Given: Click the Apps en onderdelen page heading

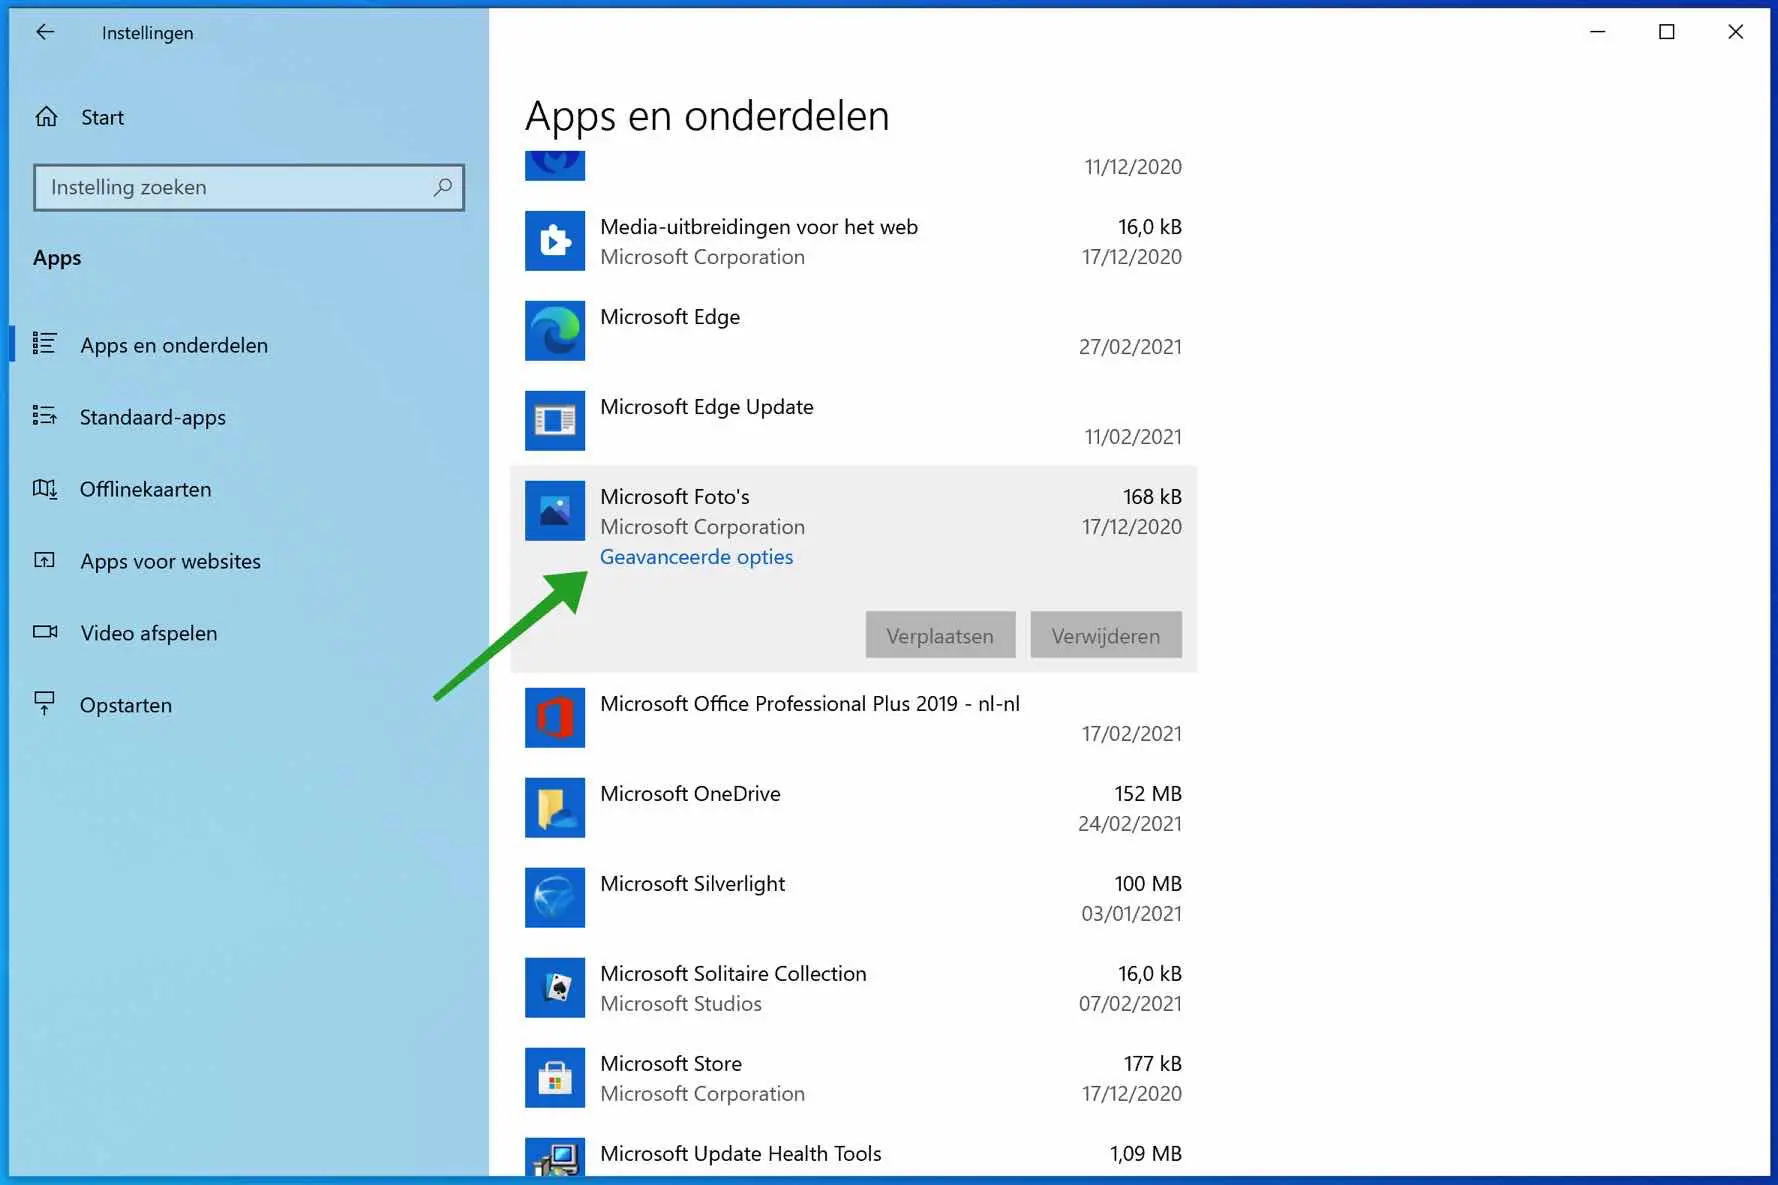Looking at the screenshot, I should click(707, 116).
